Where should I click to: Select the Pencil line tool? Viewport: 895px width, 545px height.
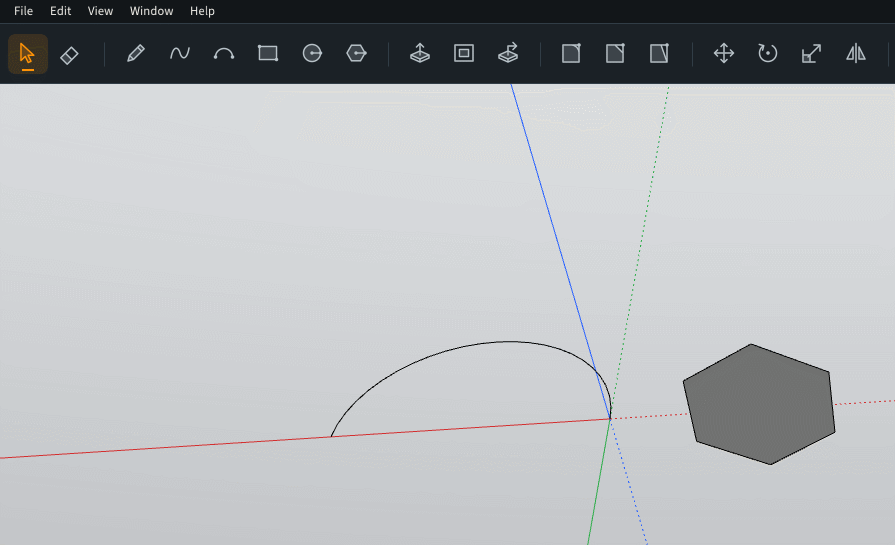(135, 54)
